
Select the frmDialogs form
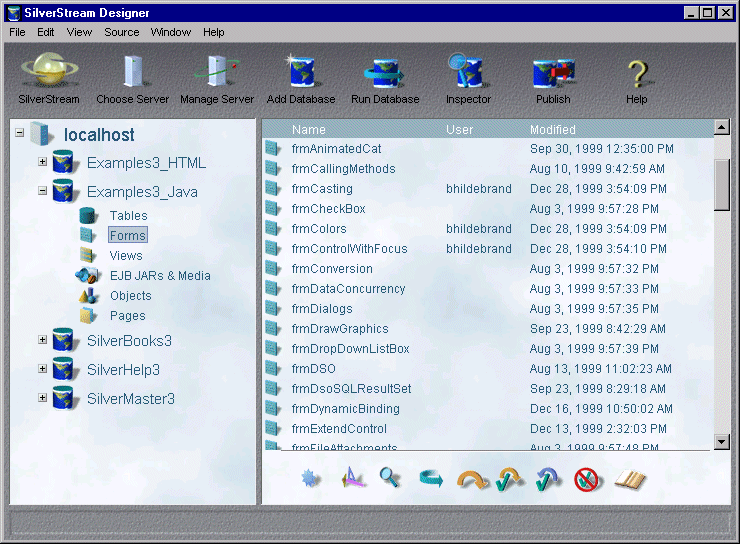[322, 309]
